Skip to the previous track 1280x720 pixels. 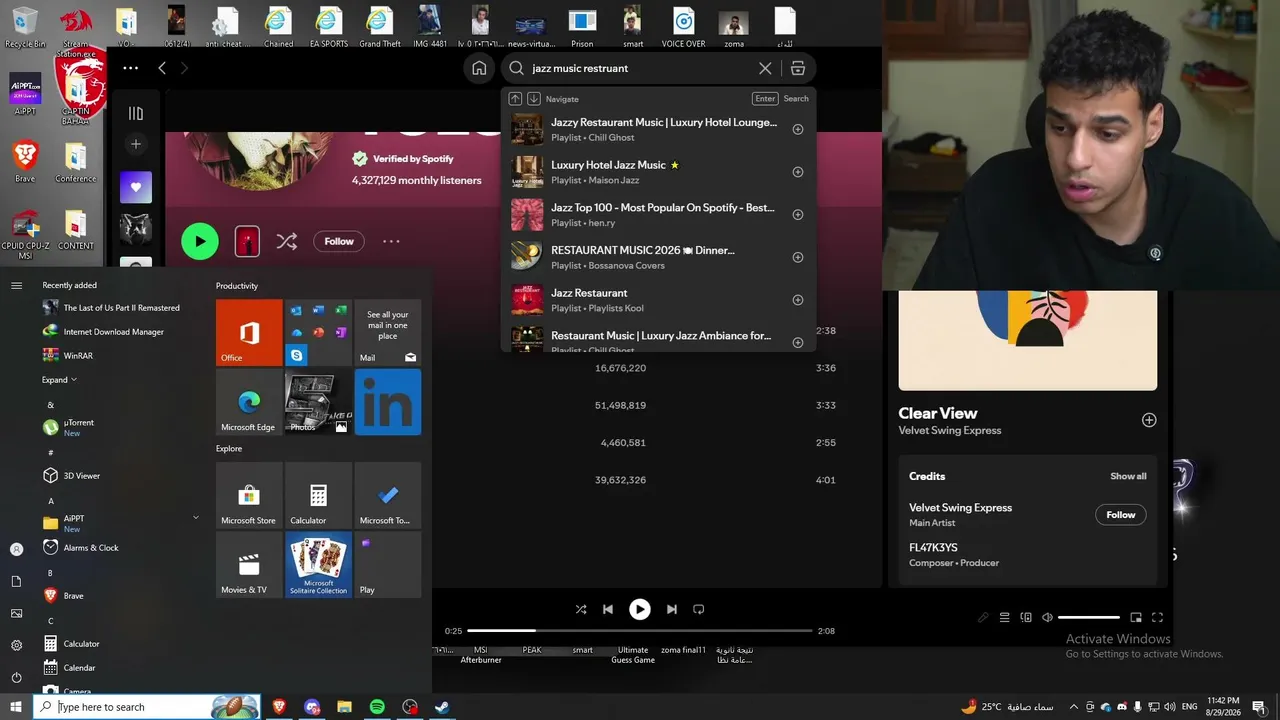point(608,609)
